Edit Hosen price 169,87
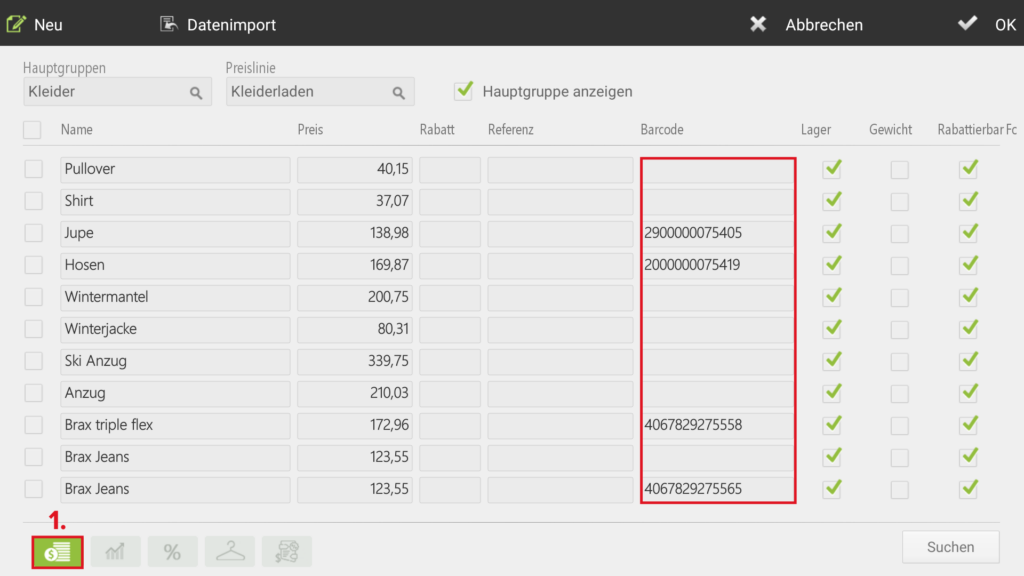 tap(355, 265)
